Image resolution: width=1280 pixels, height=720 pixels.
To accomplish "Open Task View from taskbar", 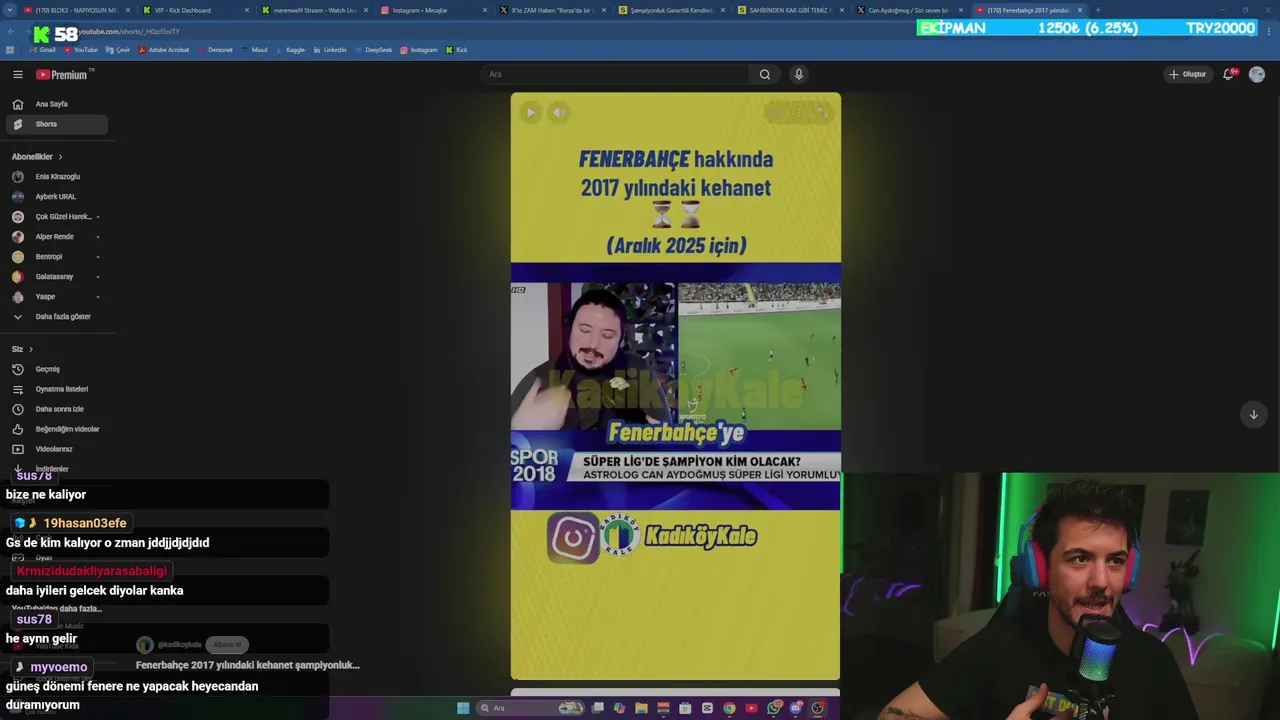I will pyautogui.click(x=598, y=708).
